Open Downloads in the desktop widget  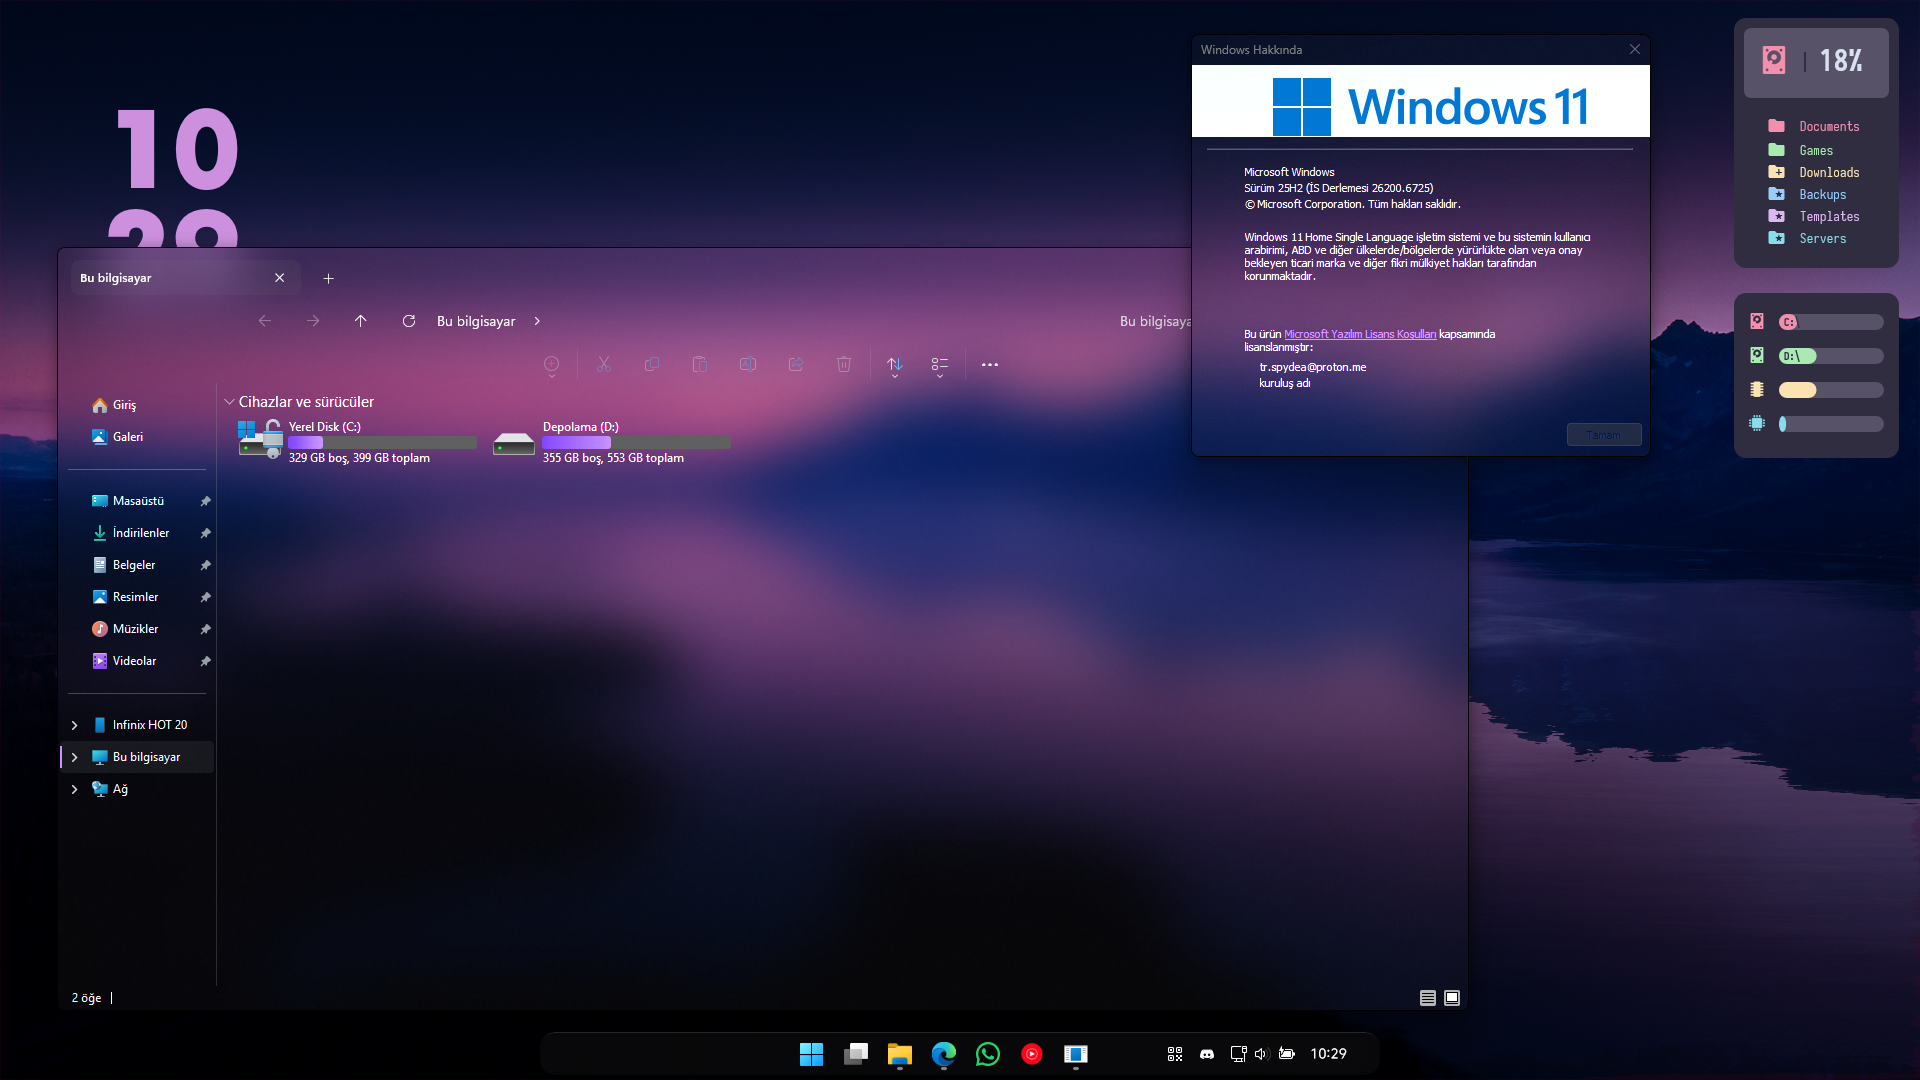[x=1814, y=172]
